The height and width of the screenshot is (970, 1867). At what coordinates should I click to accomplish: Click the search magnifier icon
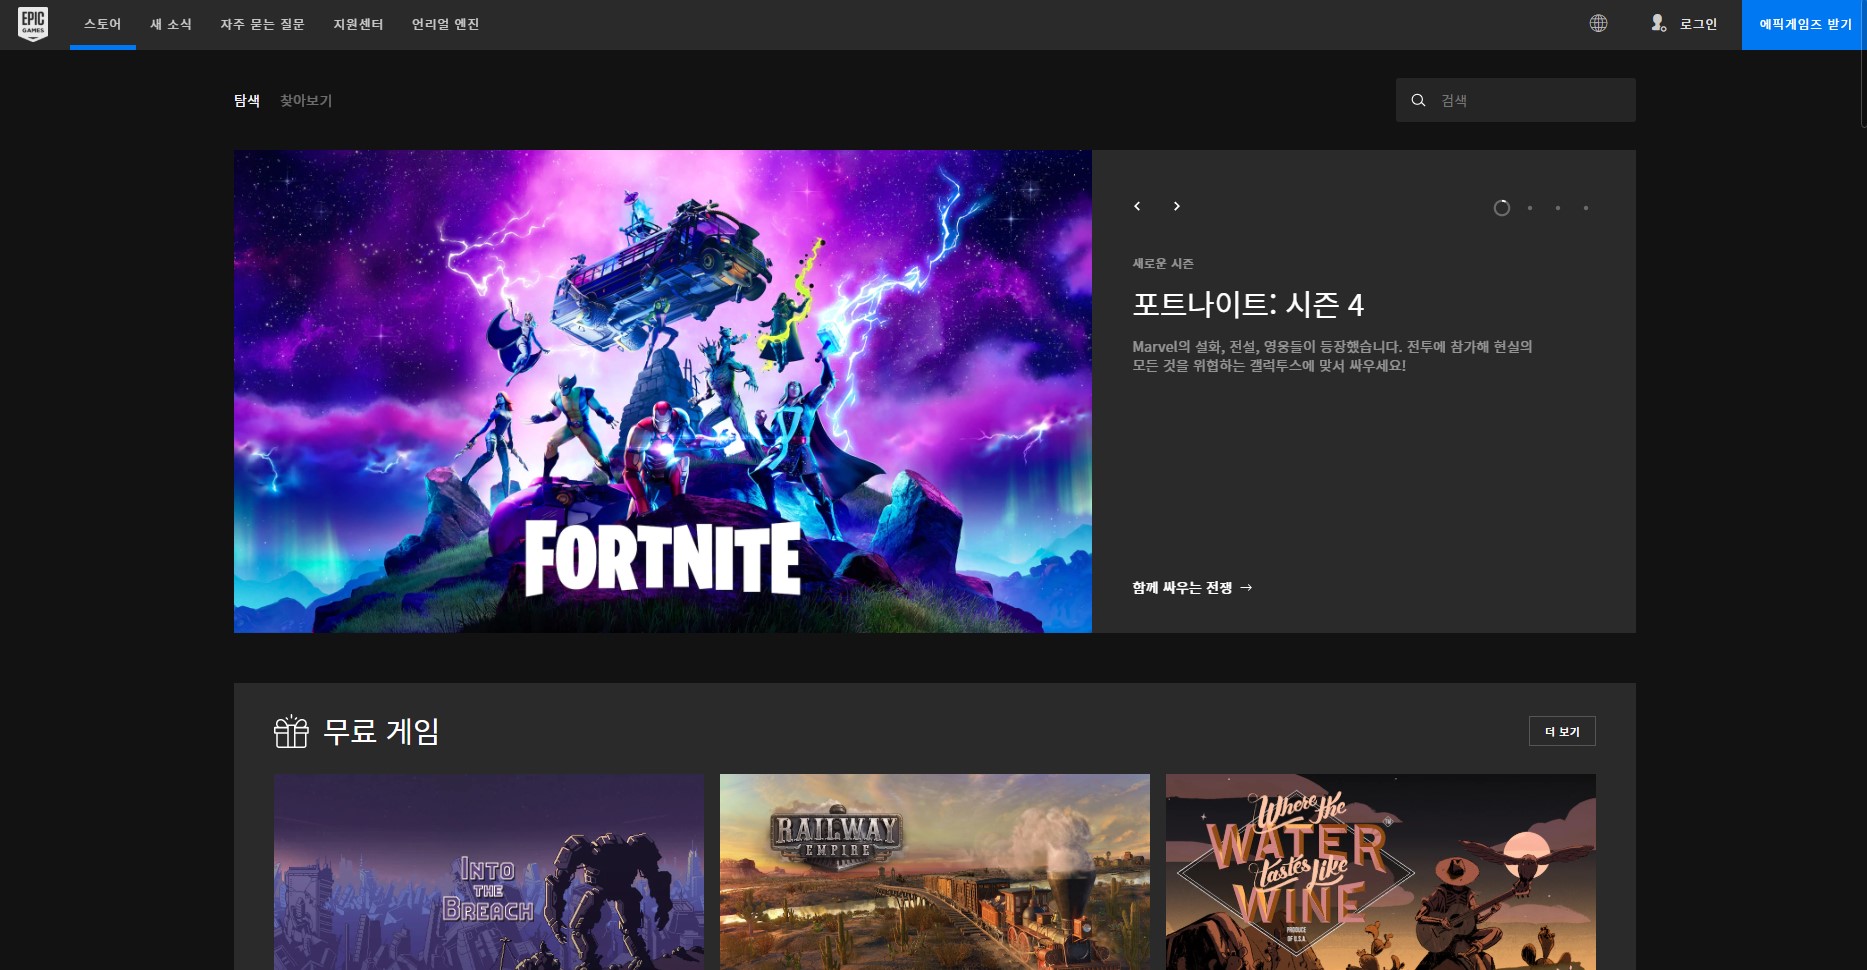click(x=1418, y=100)
